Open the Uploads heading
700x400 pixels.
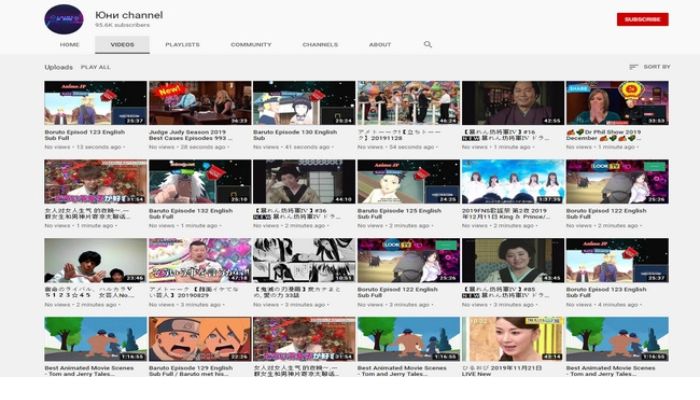tap(58, 67)
